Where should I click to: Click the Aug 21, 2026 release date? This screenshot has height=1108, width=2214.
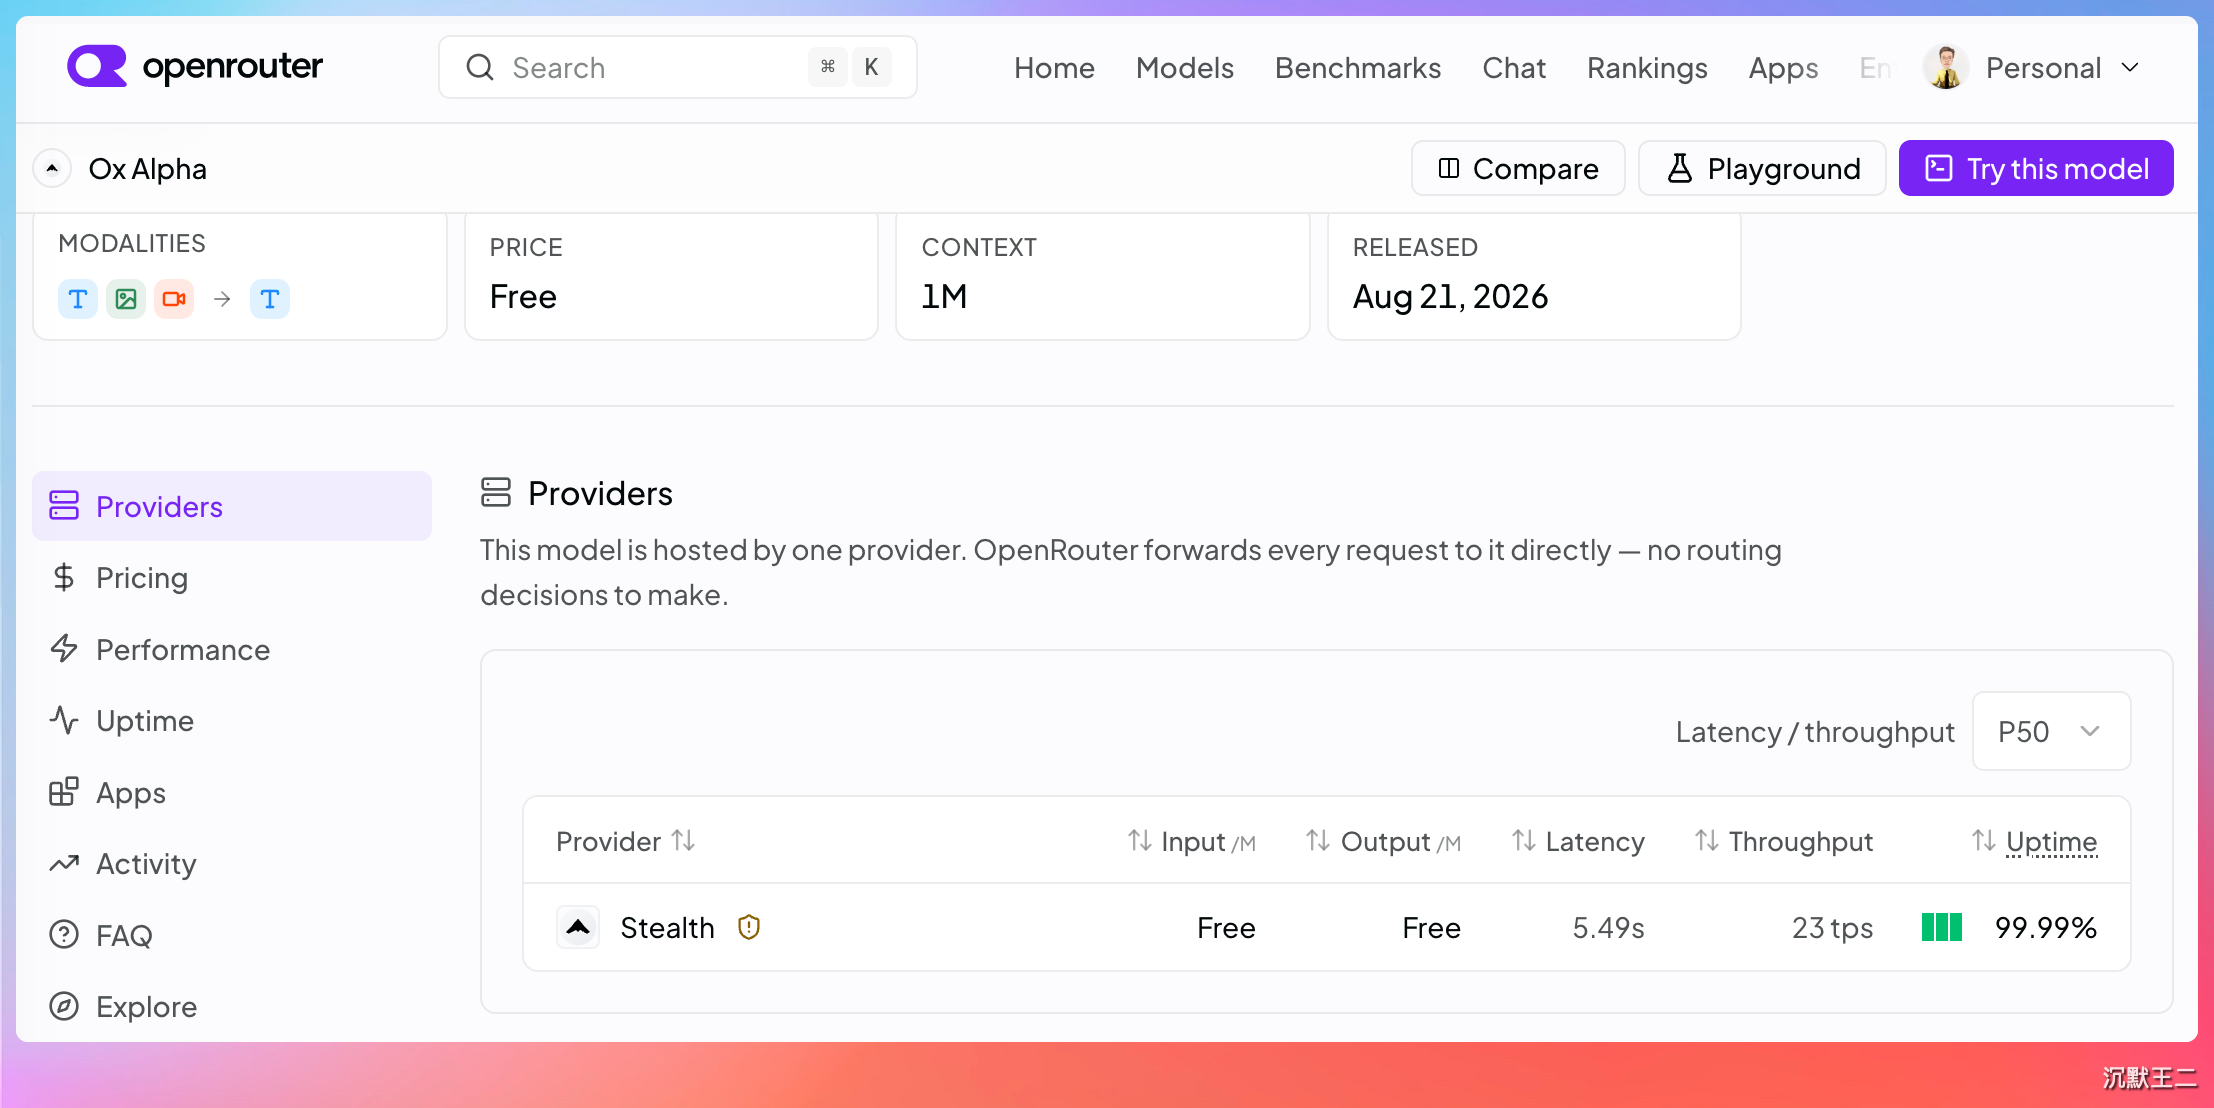[1450, 296]
